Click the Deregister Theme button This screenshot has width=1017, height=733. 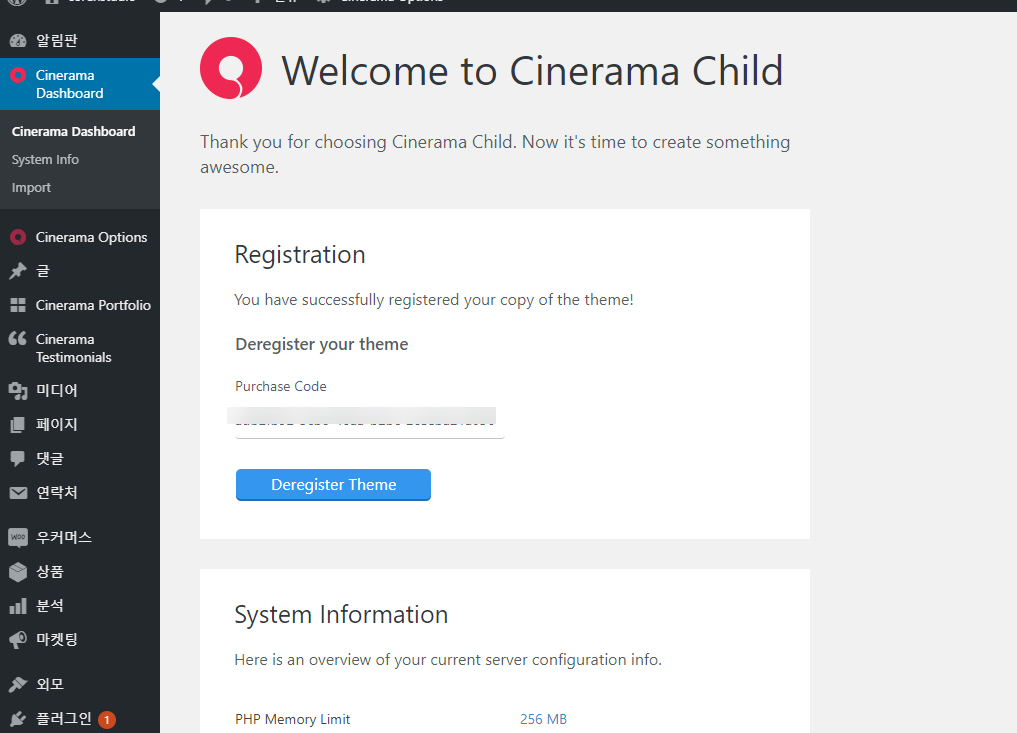(x=333, y=485)
